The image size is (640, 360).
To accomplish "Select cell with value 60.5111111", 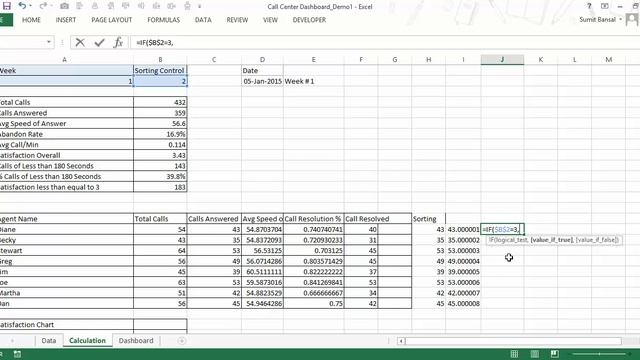I will [x=262, y=272].
